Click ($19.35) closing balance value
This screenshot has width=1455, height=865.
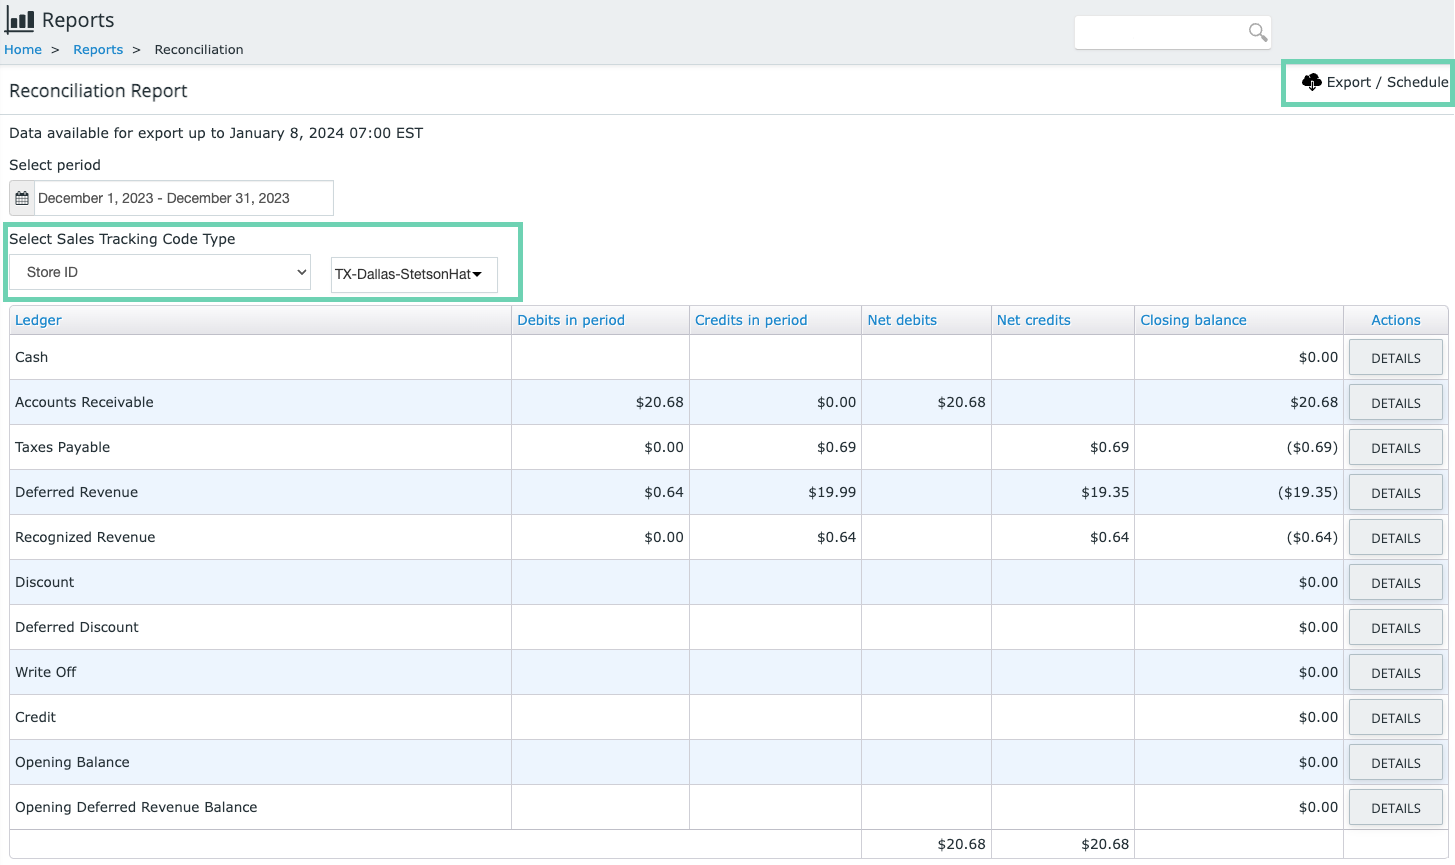[x=1308, y=492]
